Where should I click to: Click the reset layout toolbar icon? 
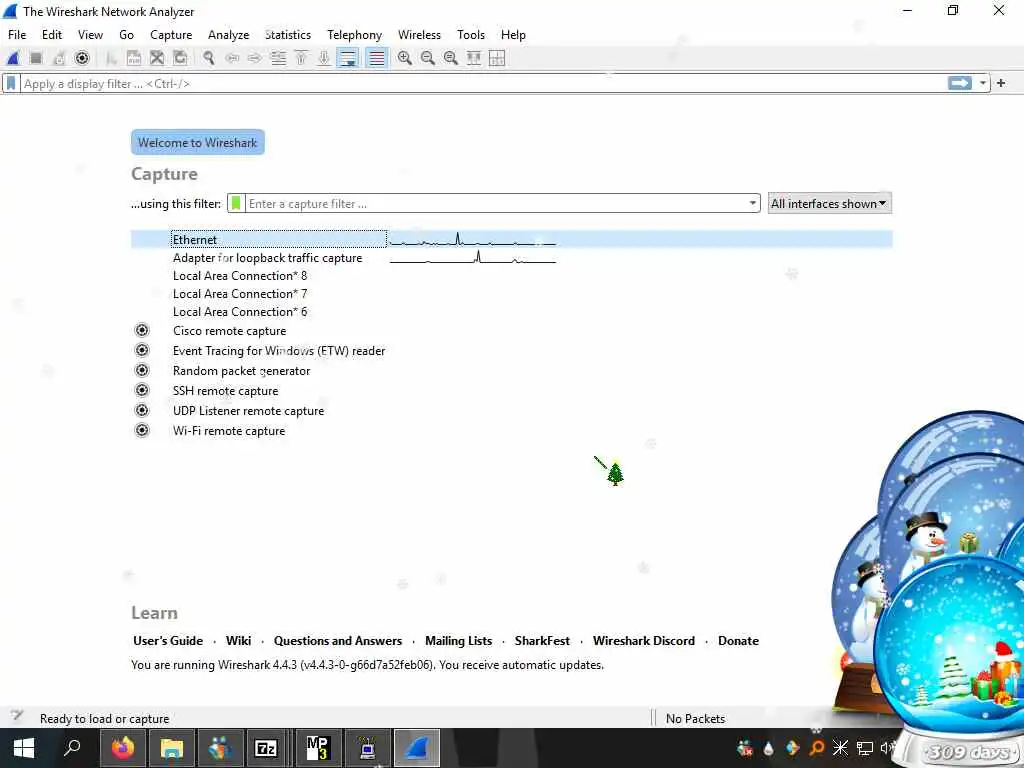(497, 58)
